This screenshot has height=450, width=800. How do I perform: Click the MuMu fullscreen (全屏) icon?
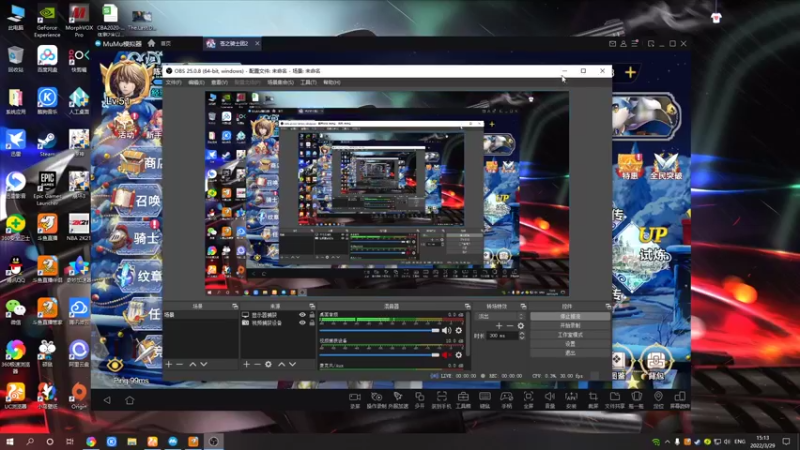point(529,400)
